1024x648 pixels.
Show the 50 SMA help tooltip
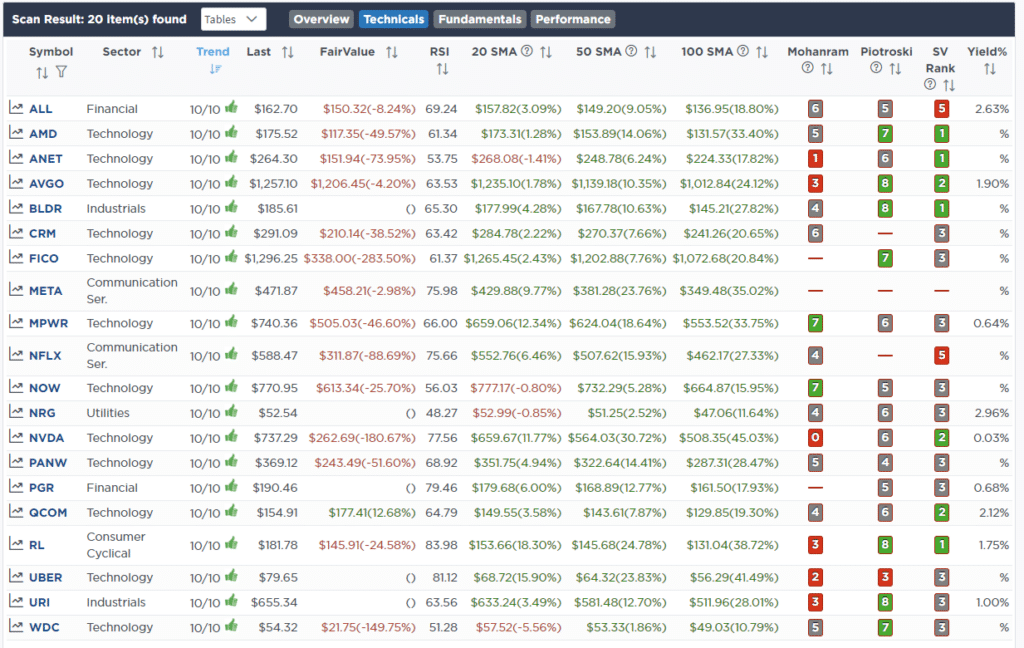coord(631,51)
